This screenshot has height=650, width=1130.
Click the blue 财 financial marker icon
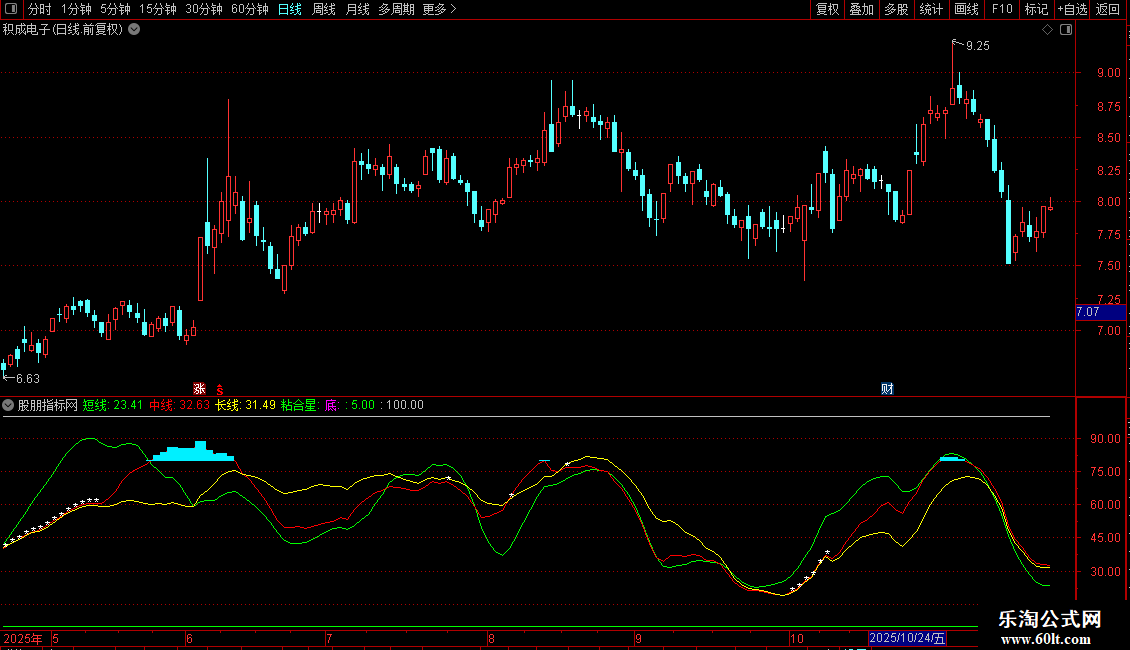pyautogui.click(x=887, y=388)
